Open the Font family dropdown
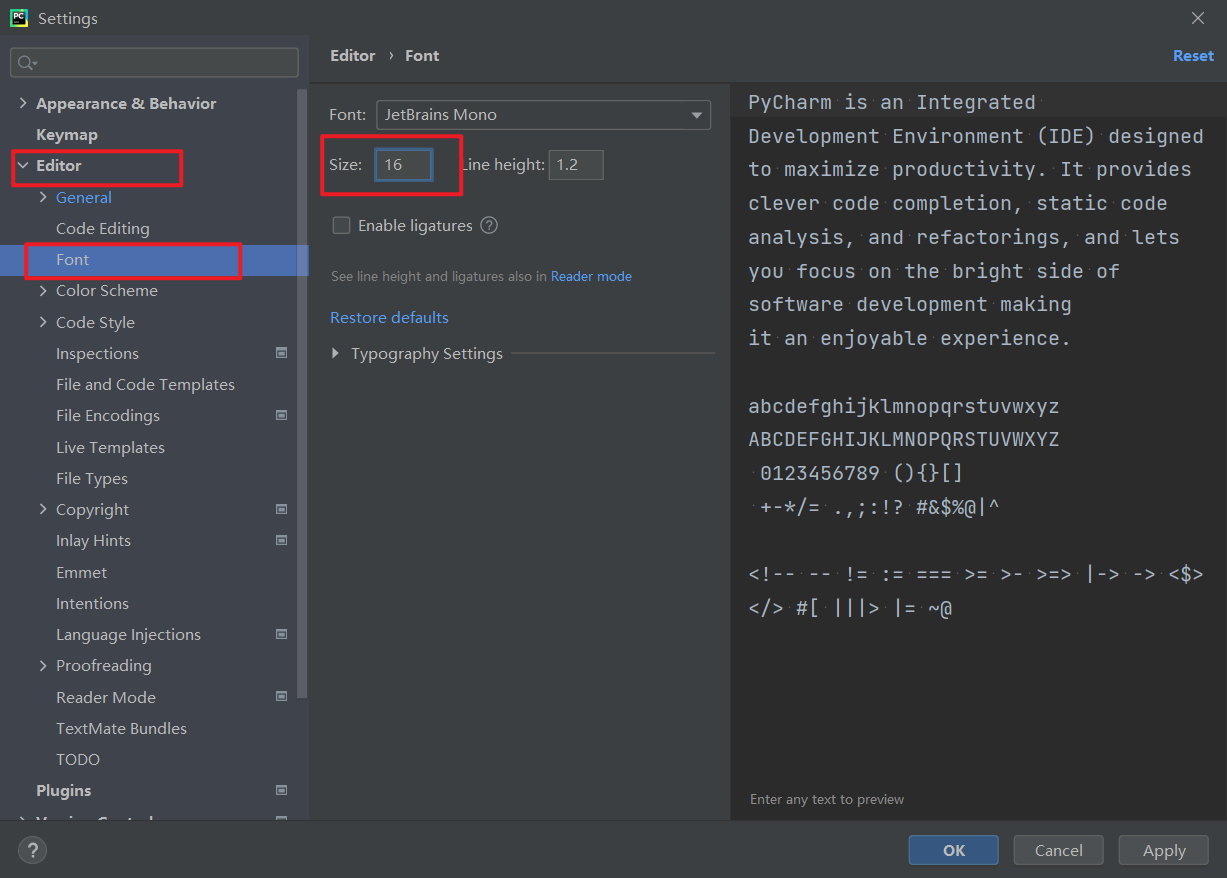1227x878 pixels. 543,114
